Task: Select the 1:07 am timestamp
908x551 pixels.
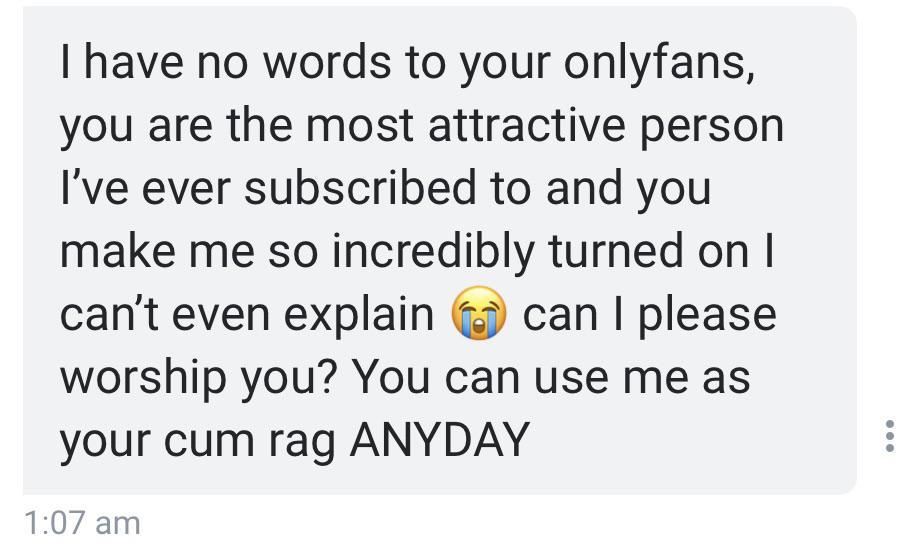Action: [x=82, y=522]
